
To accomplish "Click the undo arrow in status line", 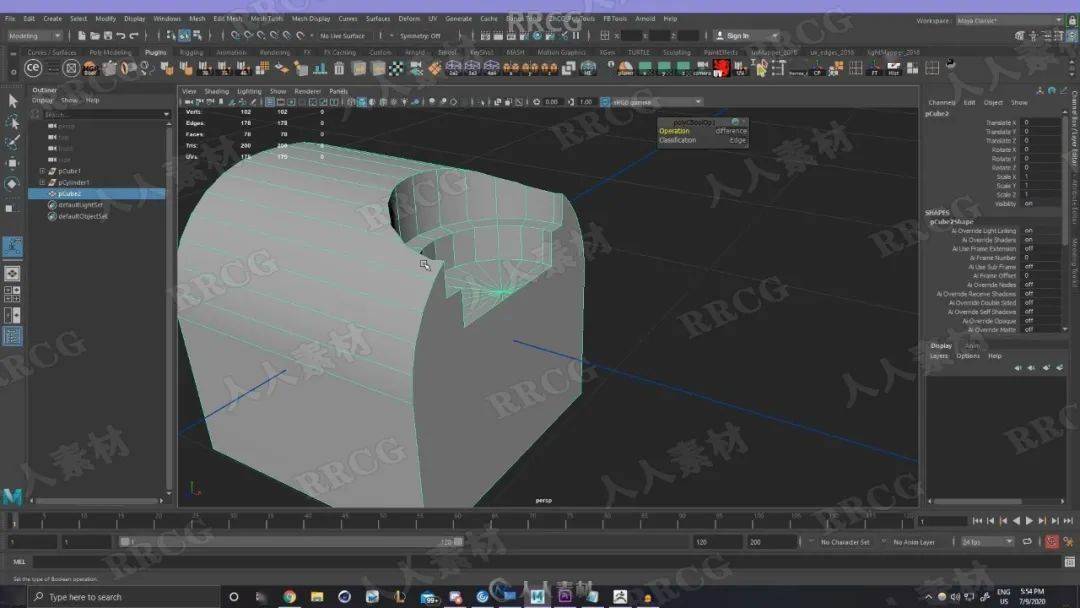I will point(121,36).
